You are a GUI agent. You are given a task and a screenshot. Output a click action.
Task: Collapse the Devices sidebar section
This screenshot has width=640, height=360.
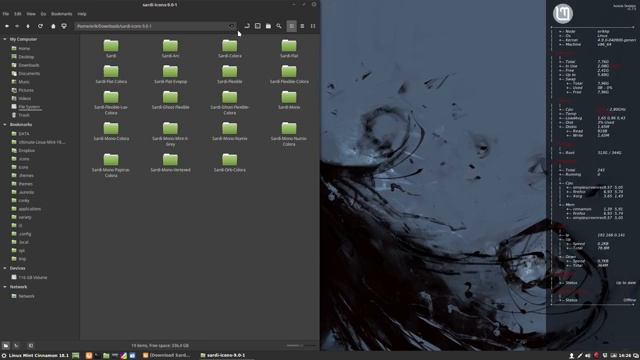[x=5, y=268]
